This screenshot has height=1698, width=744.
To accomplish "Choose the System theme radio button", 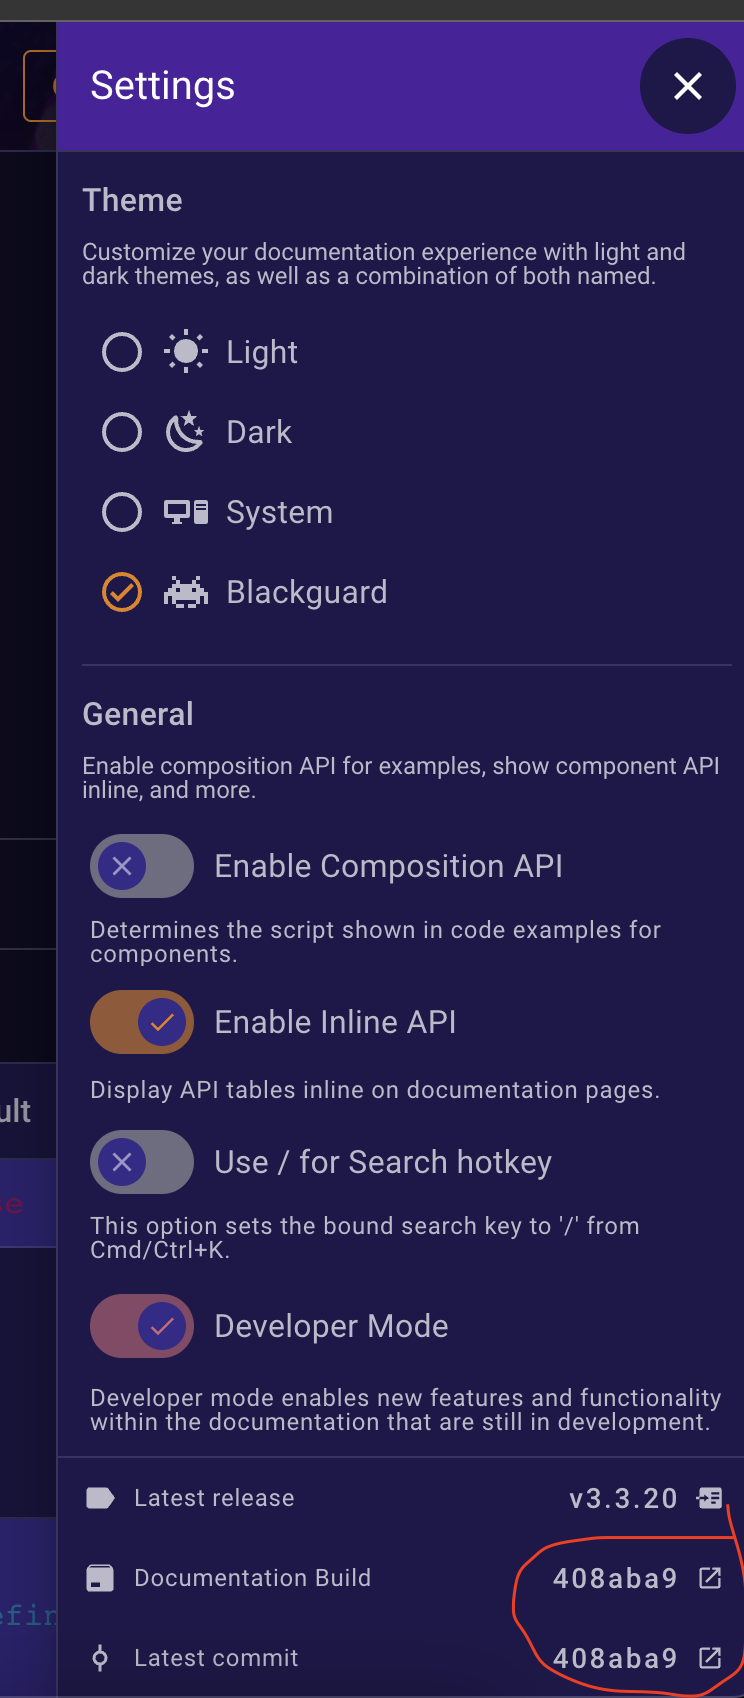I will (121, 511).
